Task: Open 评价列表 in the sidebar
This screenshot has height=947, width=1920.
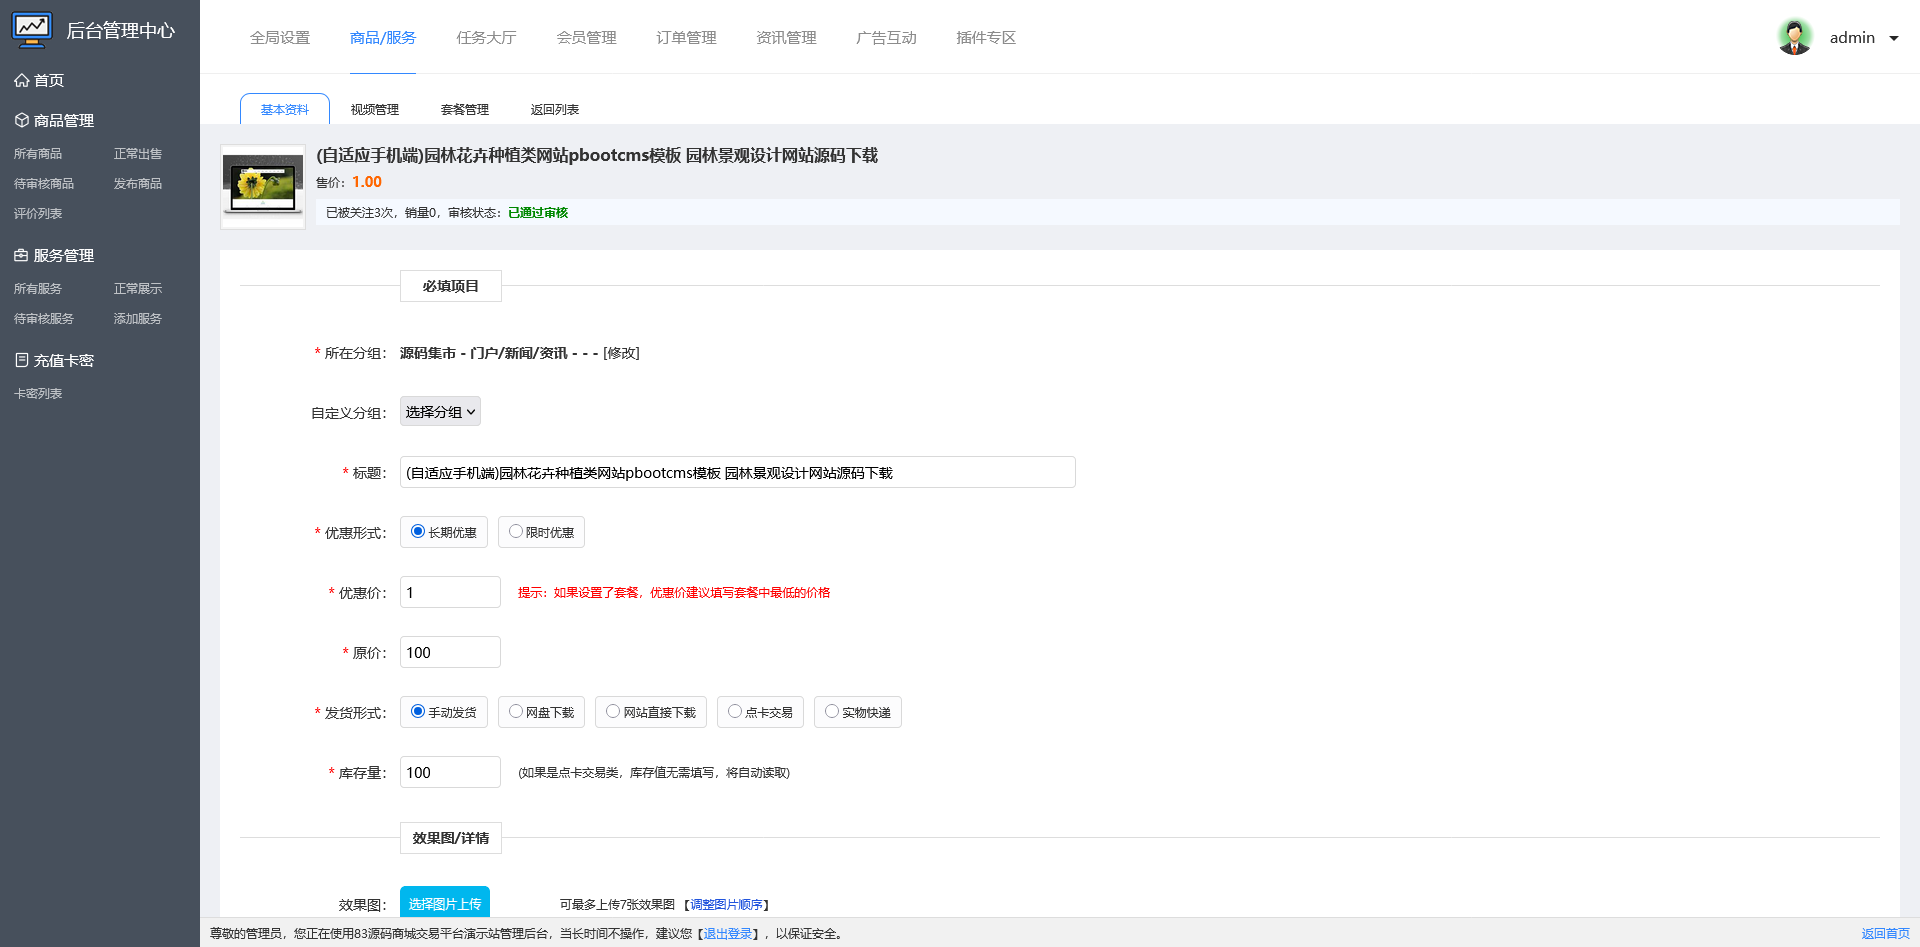Action: [38, 214]
